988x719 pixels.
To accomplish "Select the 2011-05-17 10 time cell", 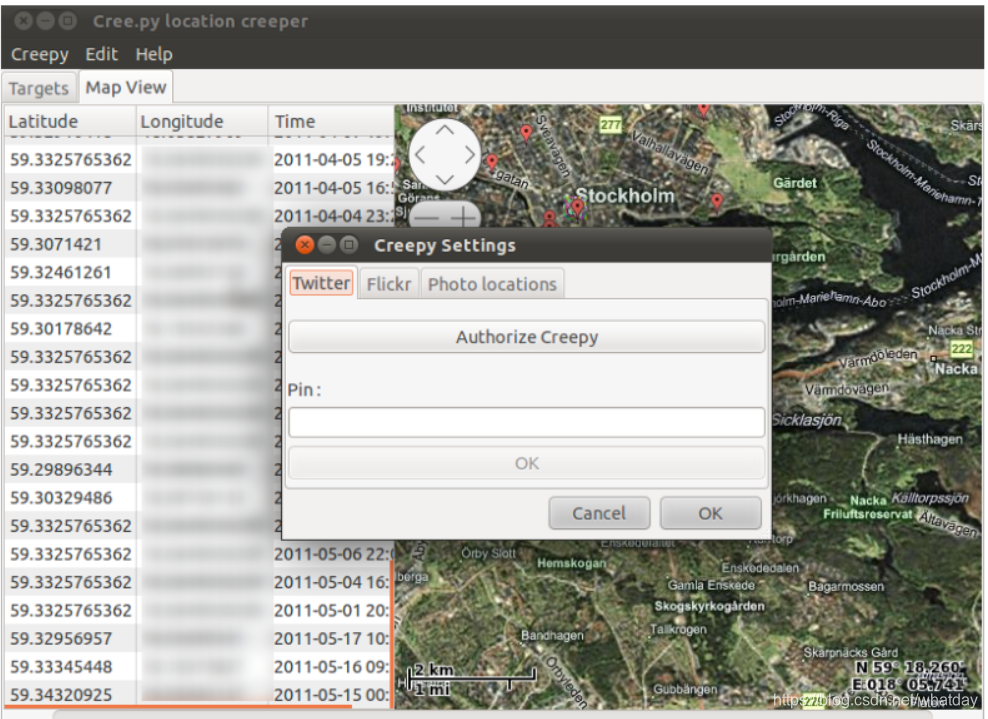I will 332,638.
